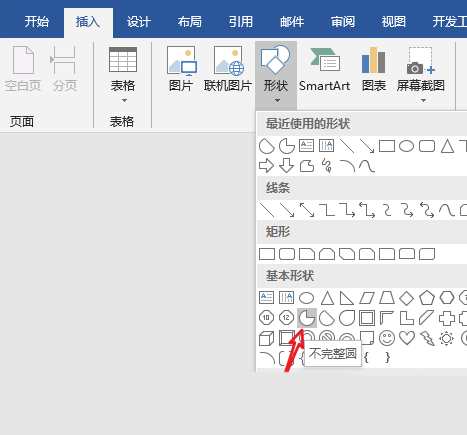Screen dimensions: 467x435
Task: Select the L-shape
Action: click(407, 318)
